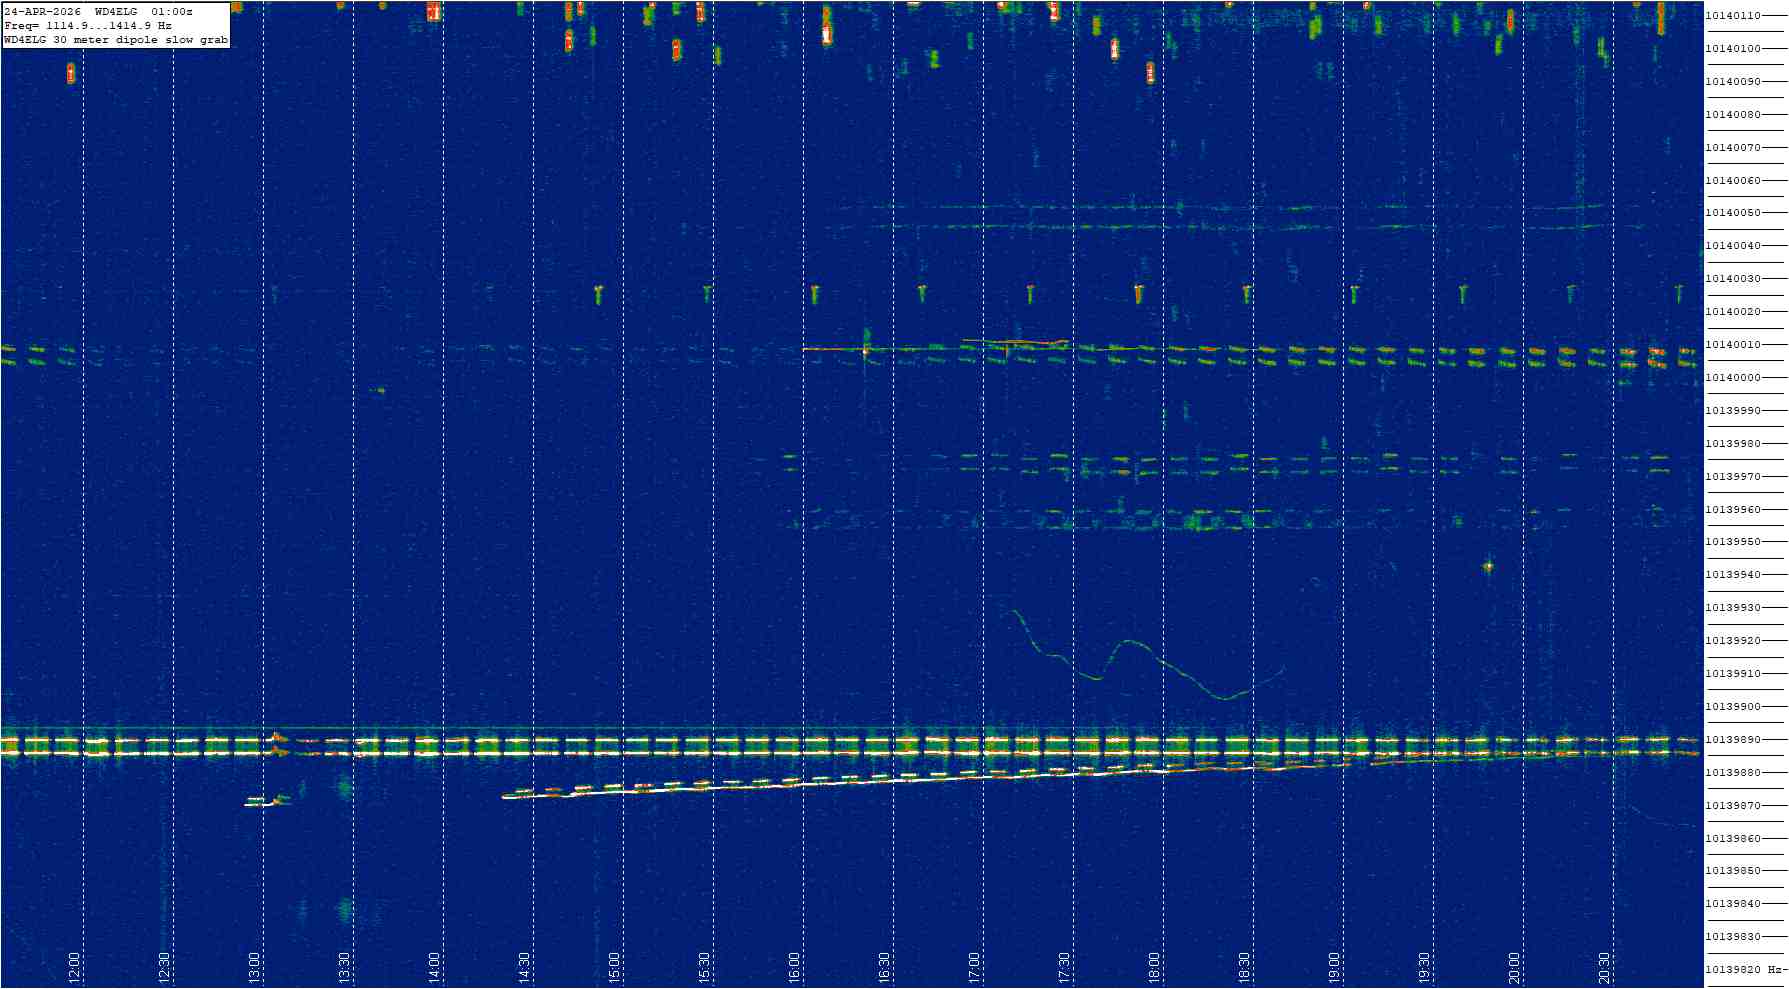Screen dimensions: 1789x989
Task: Click the 12:00 time axis label
Action: [75, 967]
